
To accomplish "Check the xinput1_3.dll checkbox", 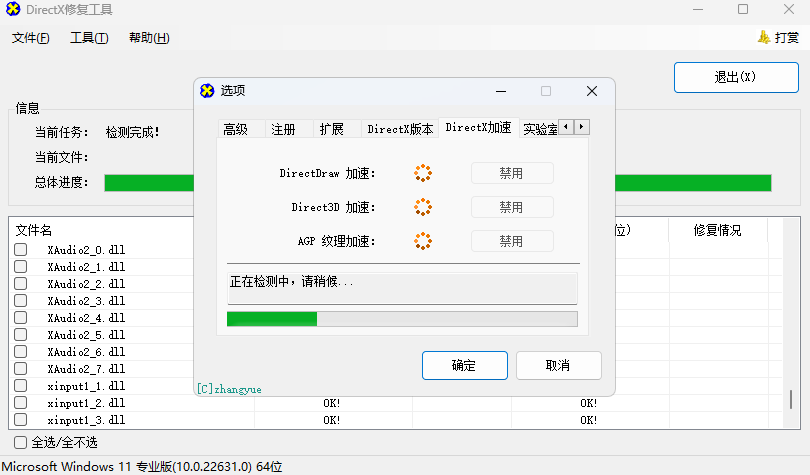I will tap(21, 420).
